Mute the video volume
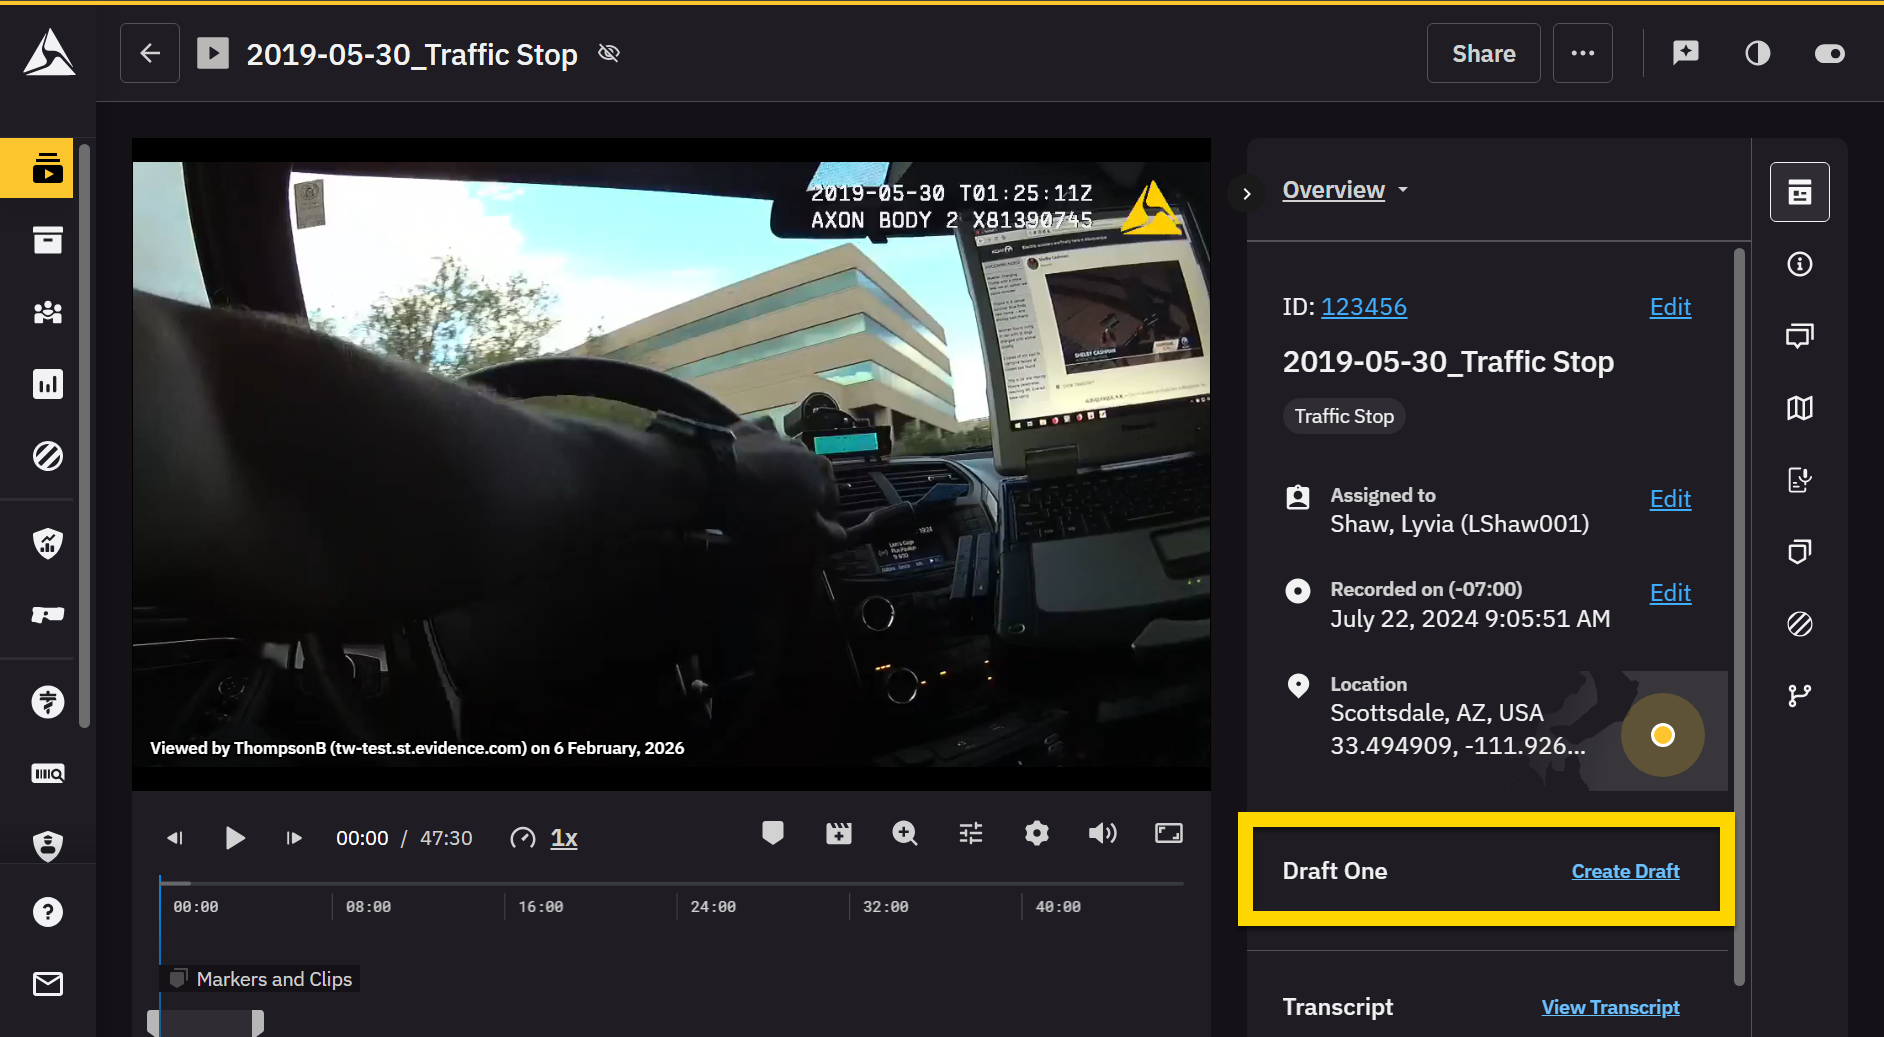The height and width of the screenshot is (1037, 1884). tap(1102, 833)
